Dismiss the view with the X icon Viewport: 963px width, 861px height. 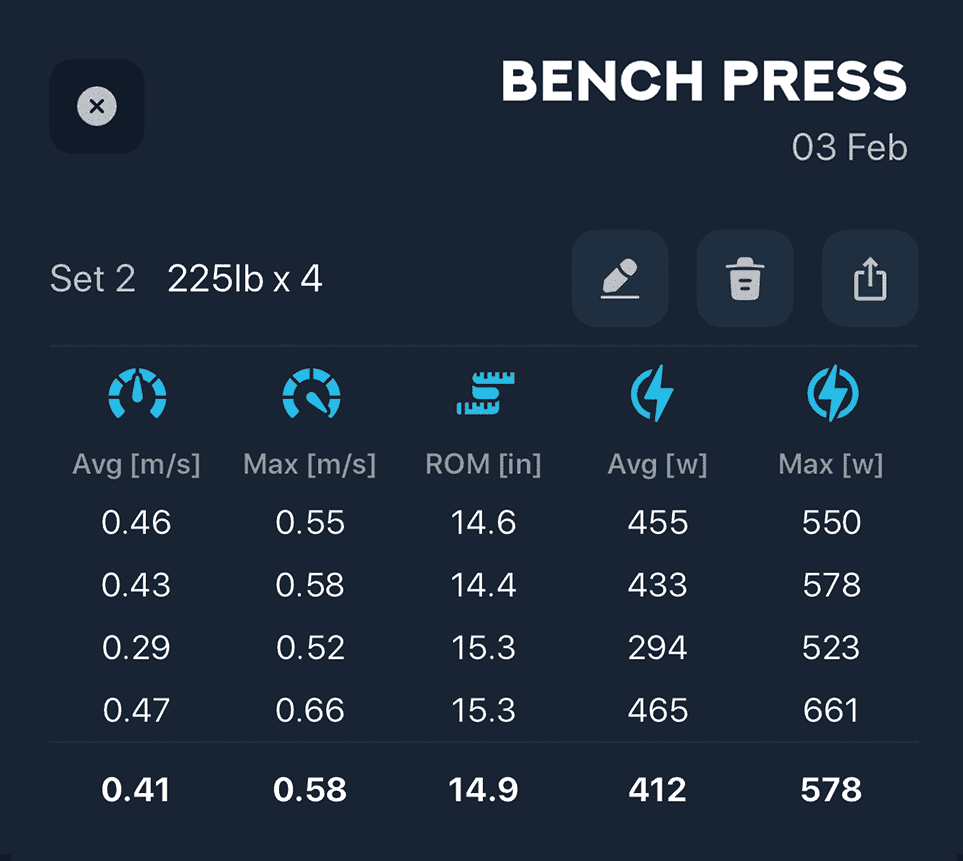[96, 105]
